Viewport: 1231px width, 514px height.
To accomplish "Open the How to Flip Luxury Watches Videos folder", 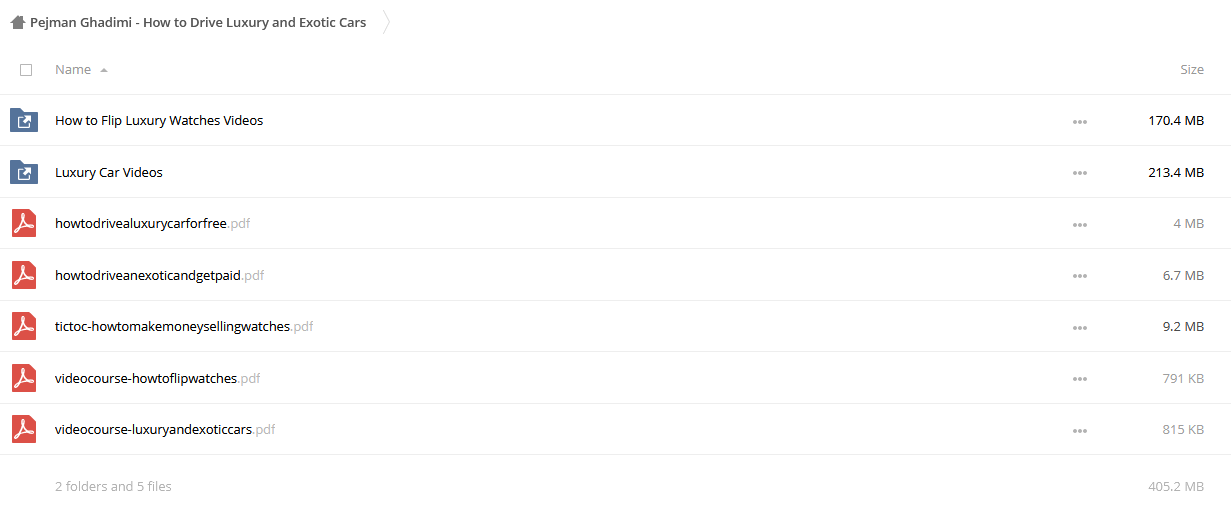I will click(159, 120).
